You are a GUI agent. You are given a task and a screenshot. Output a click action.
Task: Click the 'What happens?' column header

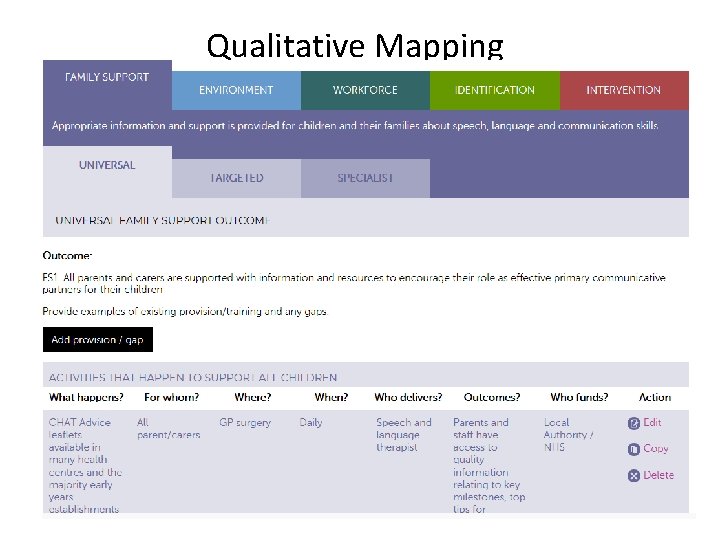click(86, 398)
